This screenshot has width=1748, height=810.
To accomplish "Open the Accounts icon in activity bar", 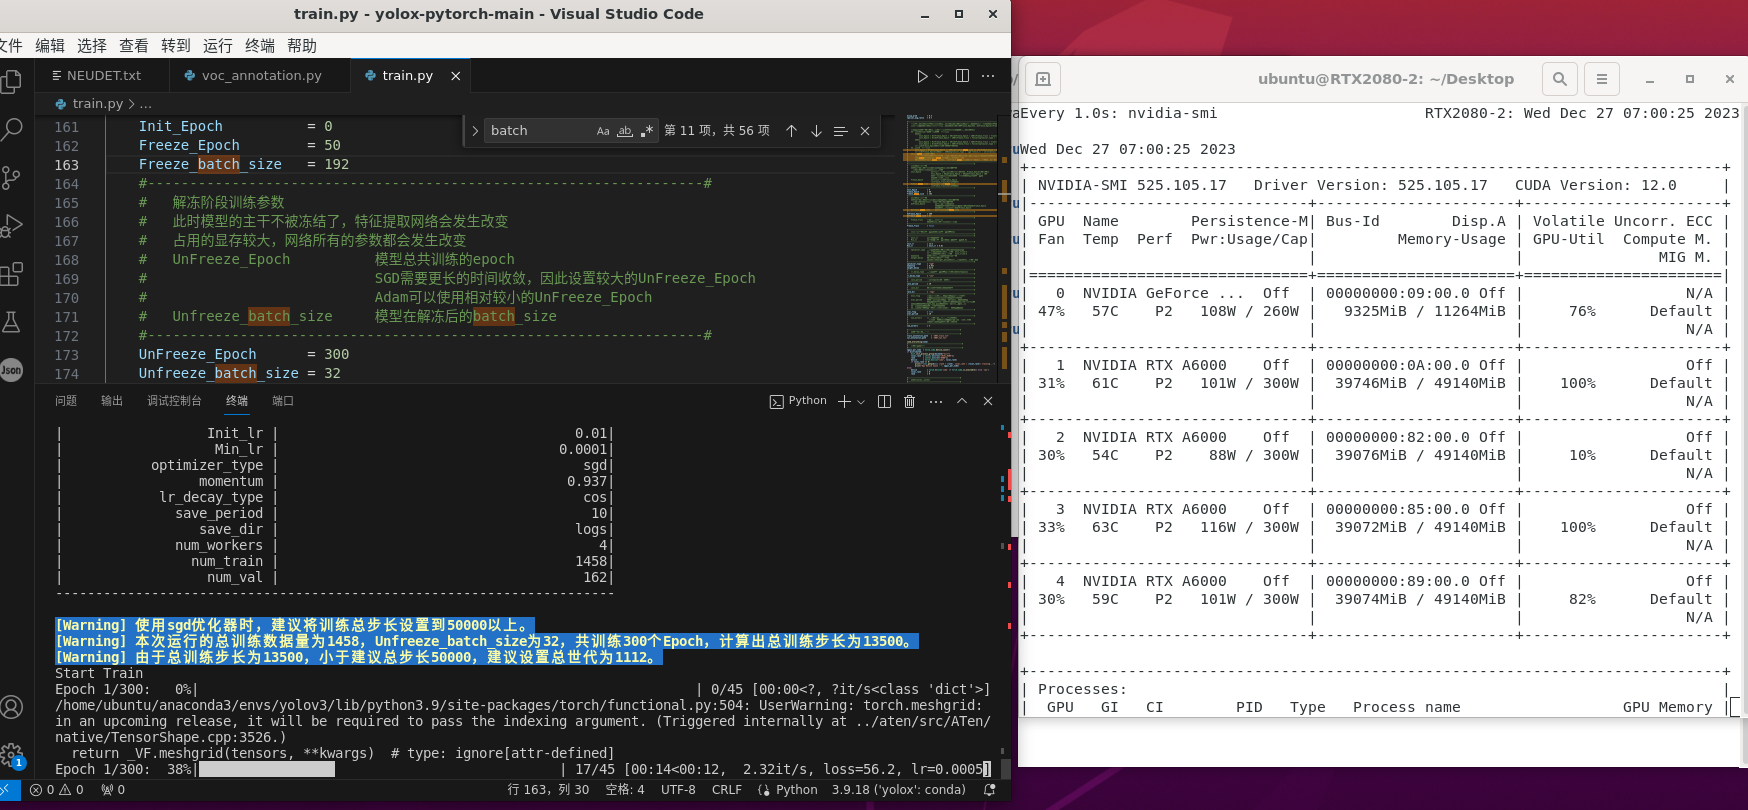I will tap(11, 707).
